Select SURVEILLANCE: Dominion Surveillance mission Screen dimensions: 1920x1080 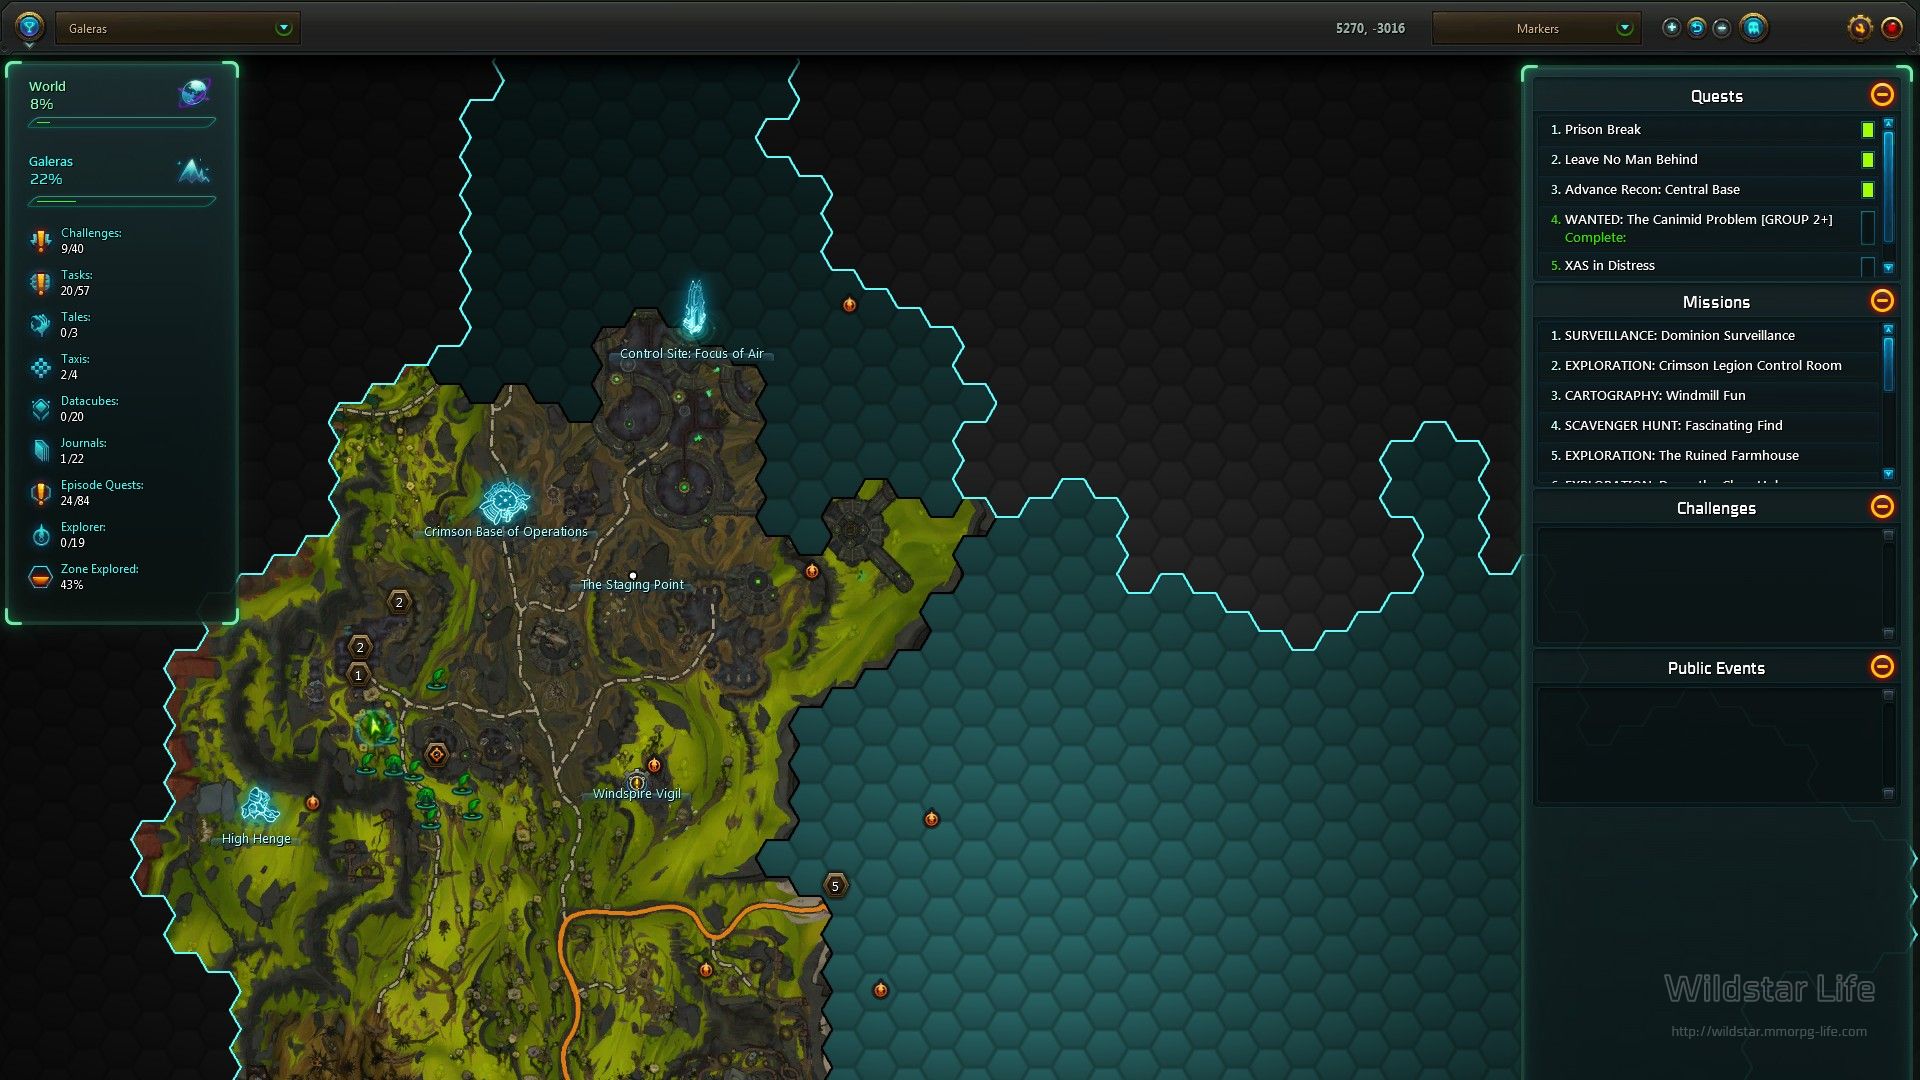click(x=1679, y=336)
